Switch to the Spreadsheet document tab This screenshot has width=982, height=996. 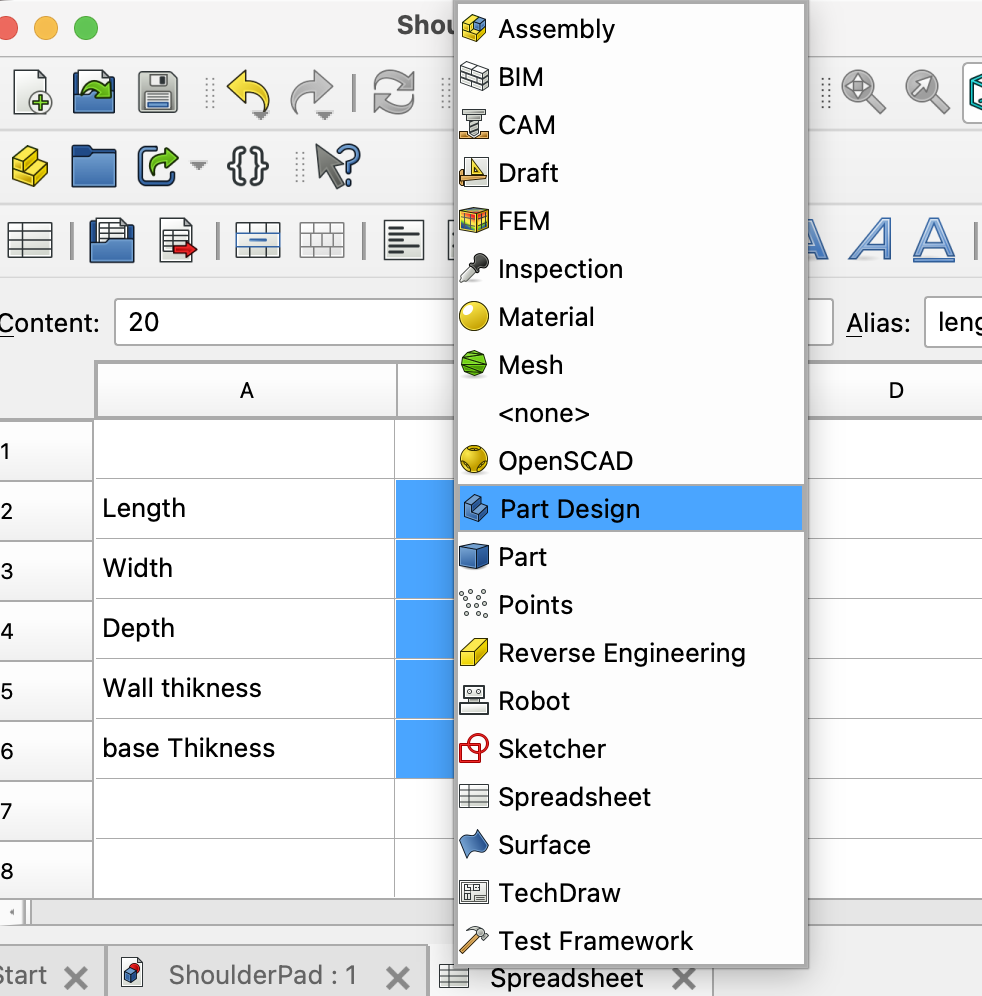[567, 978]
